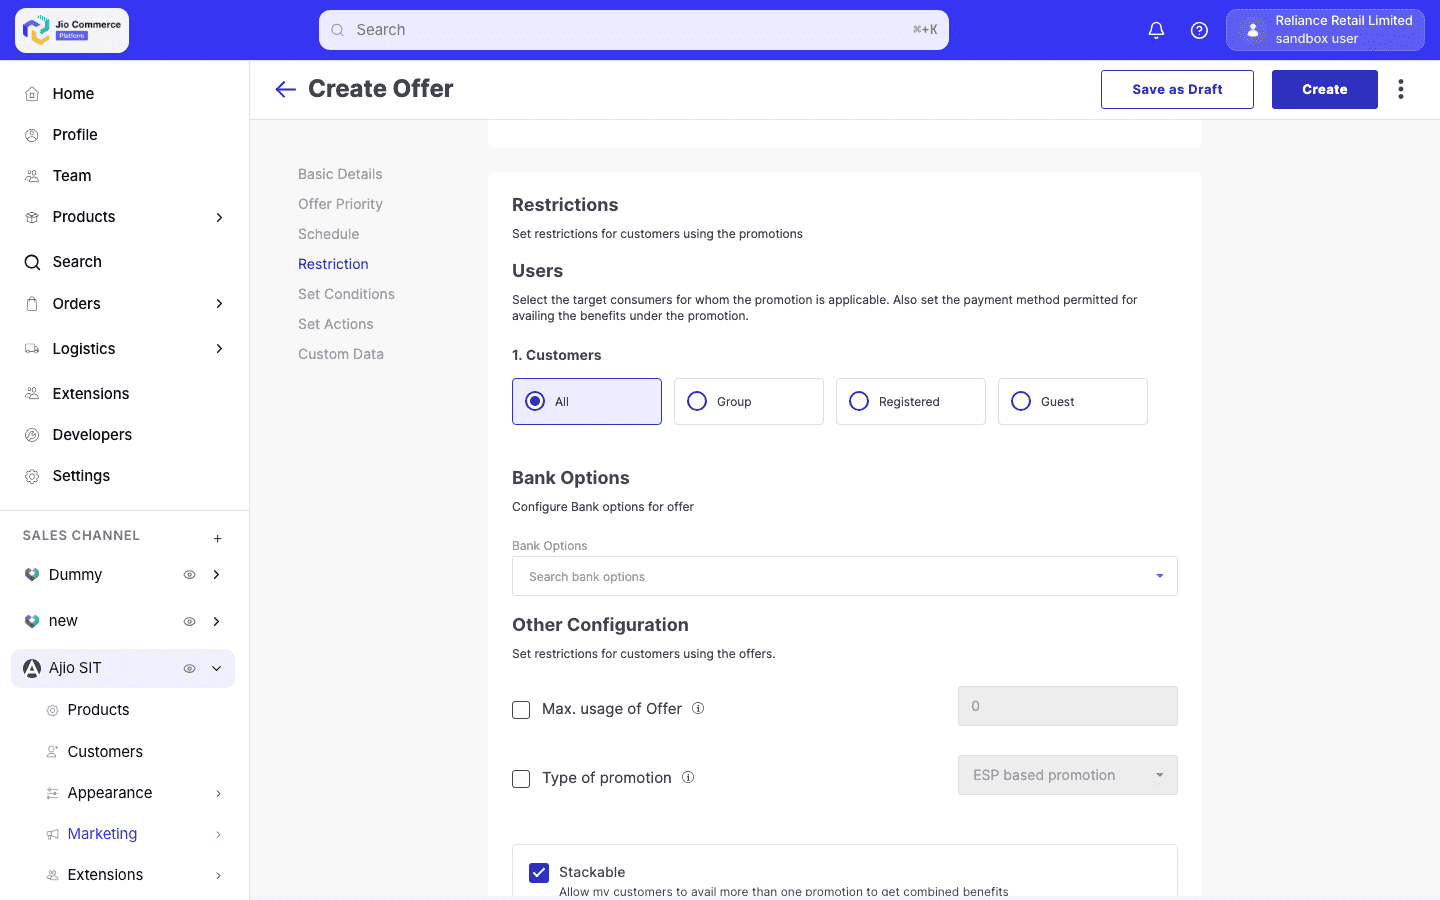The height and width of the screenshot is (900, 1440).
Task: Click the help question mark icon
Action: (1199, 30)
